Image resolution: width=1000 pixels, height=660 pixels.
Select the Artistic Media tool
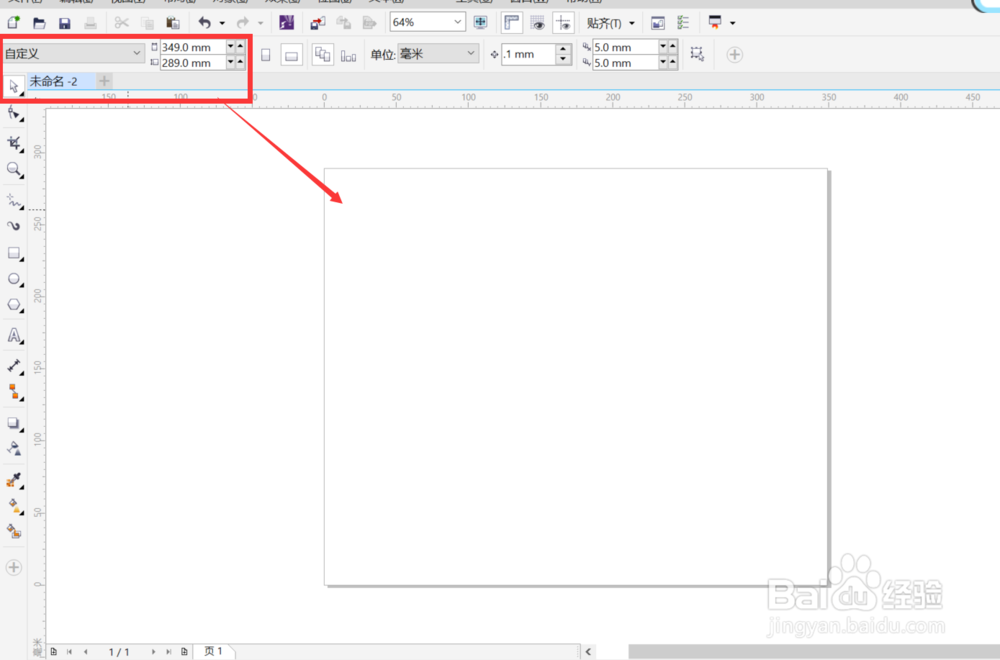pyautogui.click(x=13, y=226)
